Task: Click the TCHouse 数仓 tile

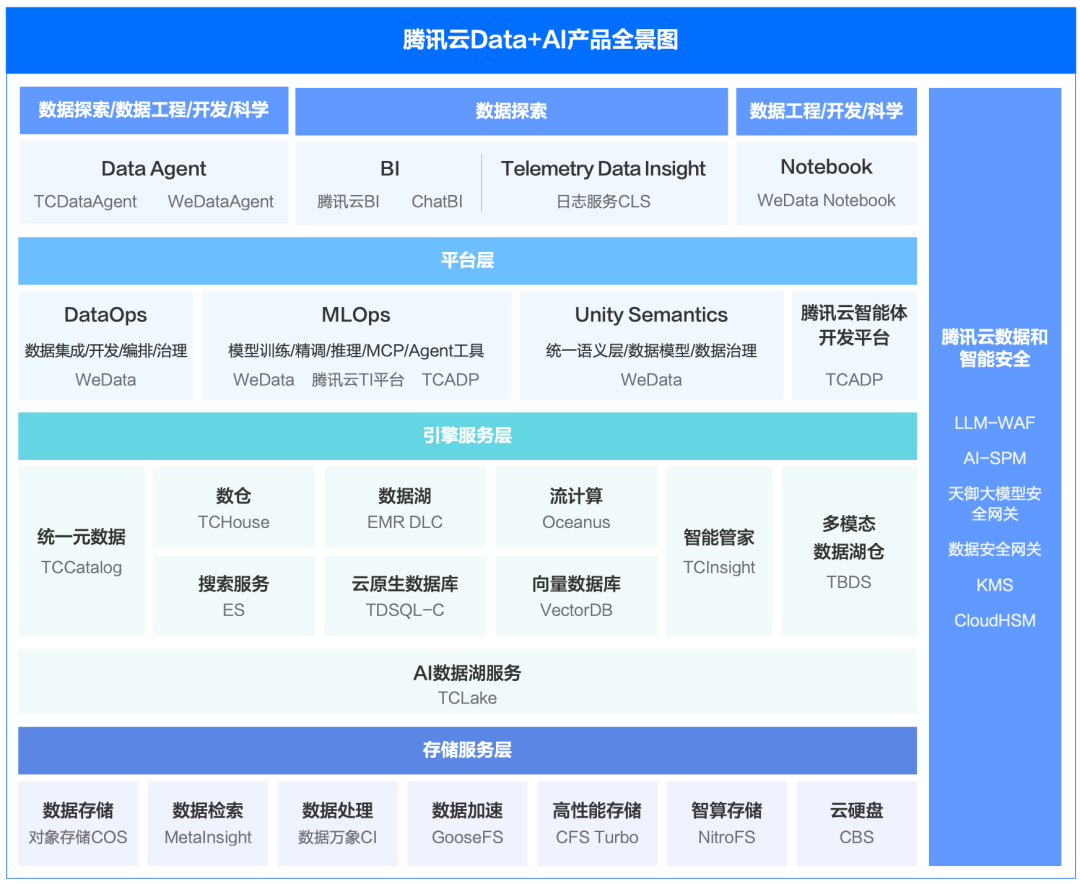Action: [233, 507]
